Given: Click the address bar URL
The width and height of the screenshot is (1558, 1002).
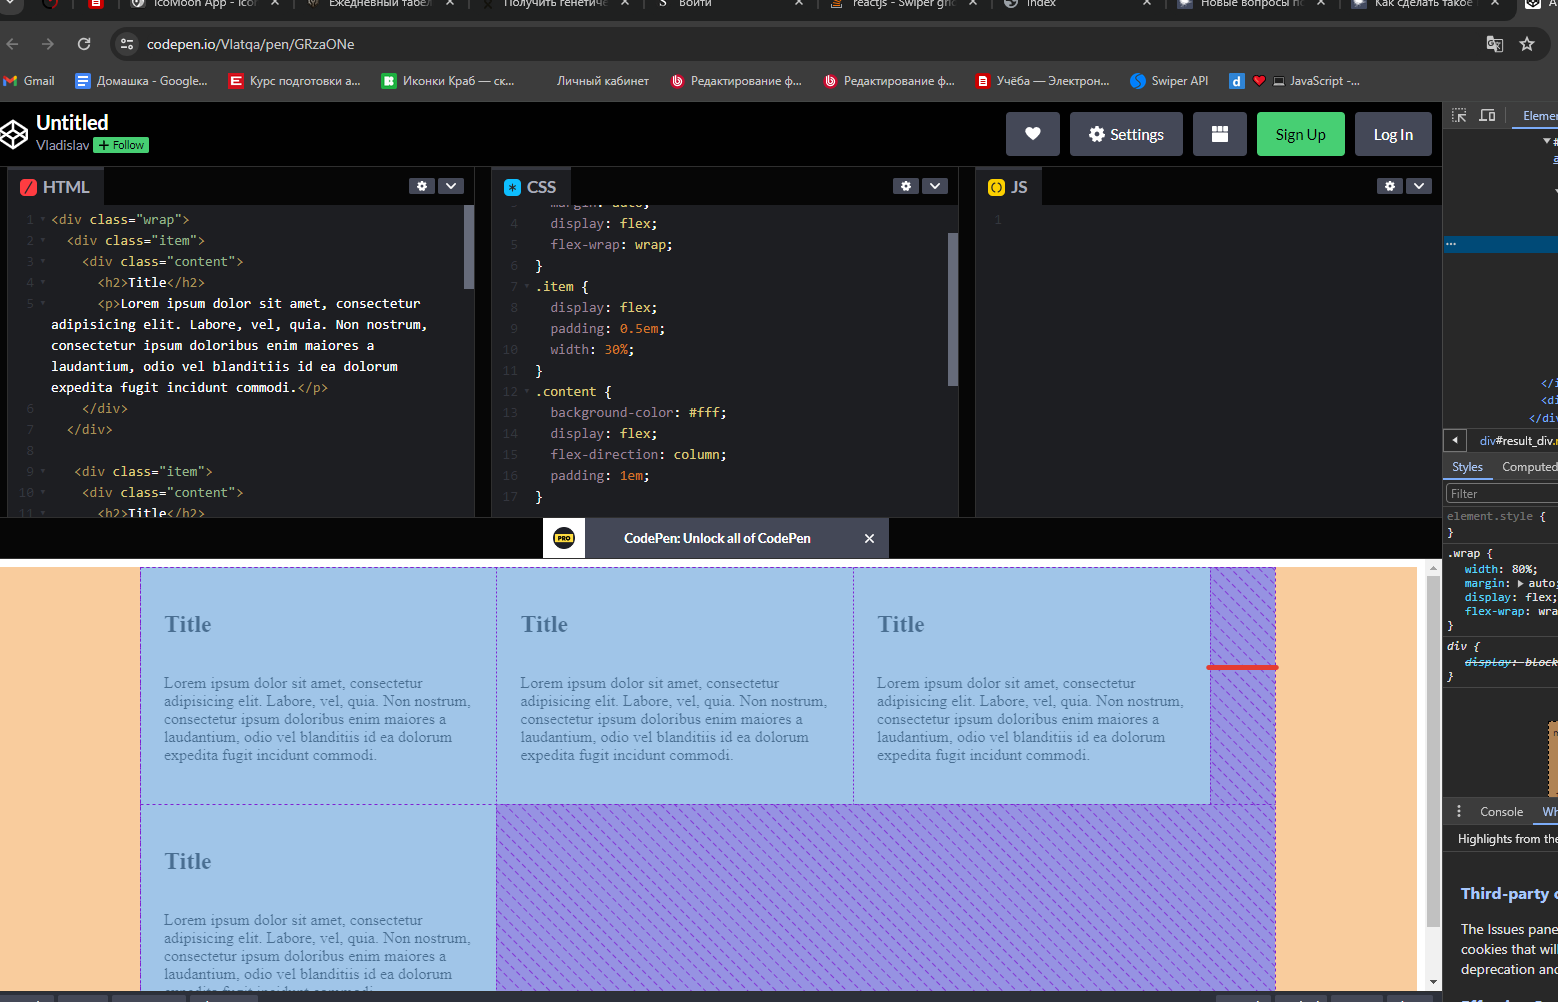Looking at the screenshot, I should [x=250, y=44].
